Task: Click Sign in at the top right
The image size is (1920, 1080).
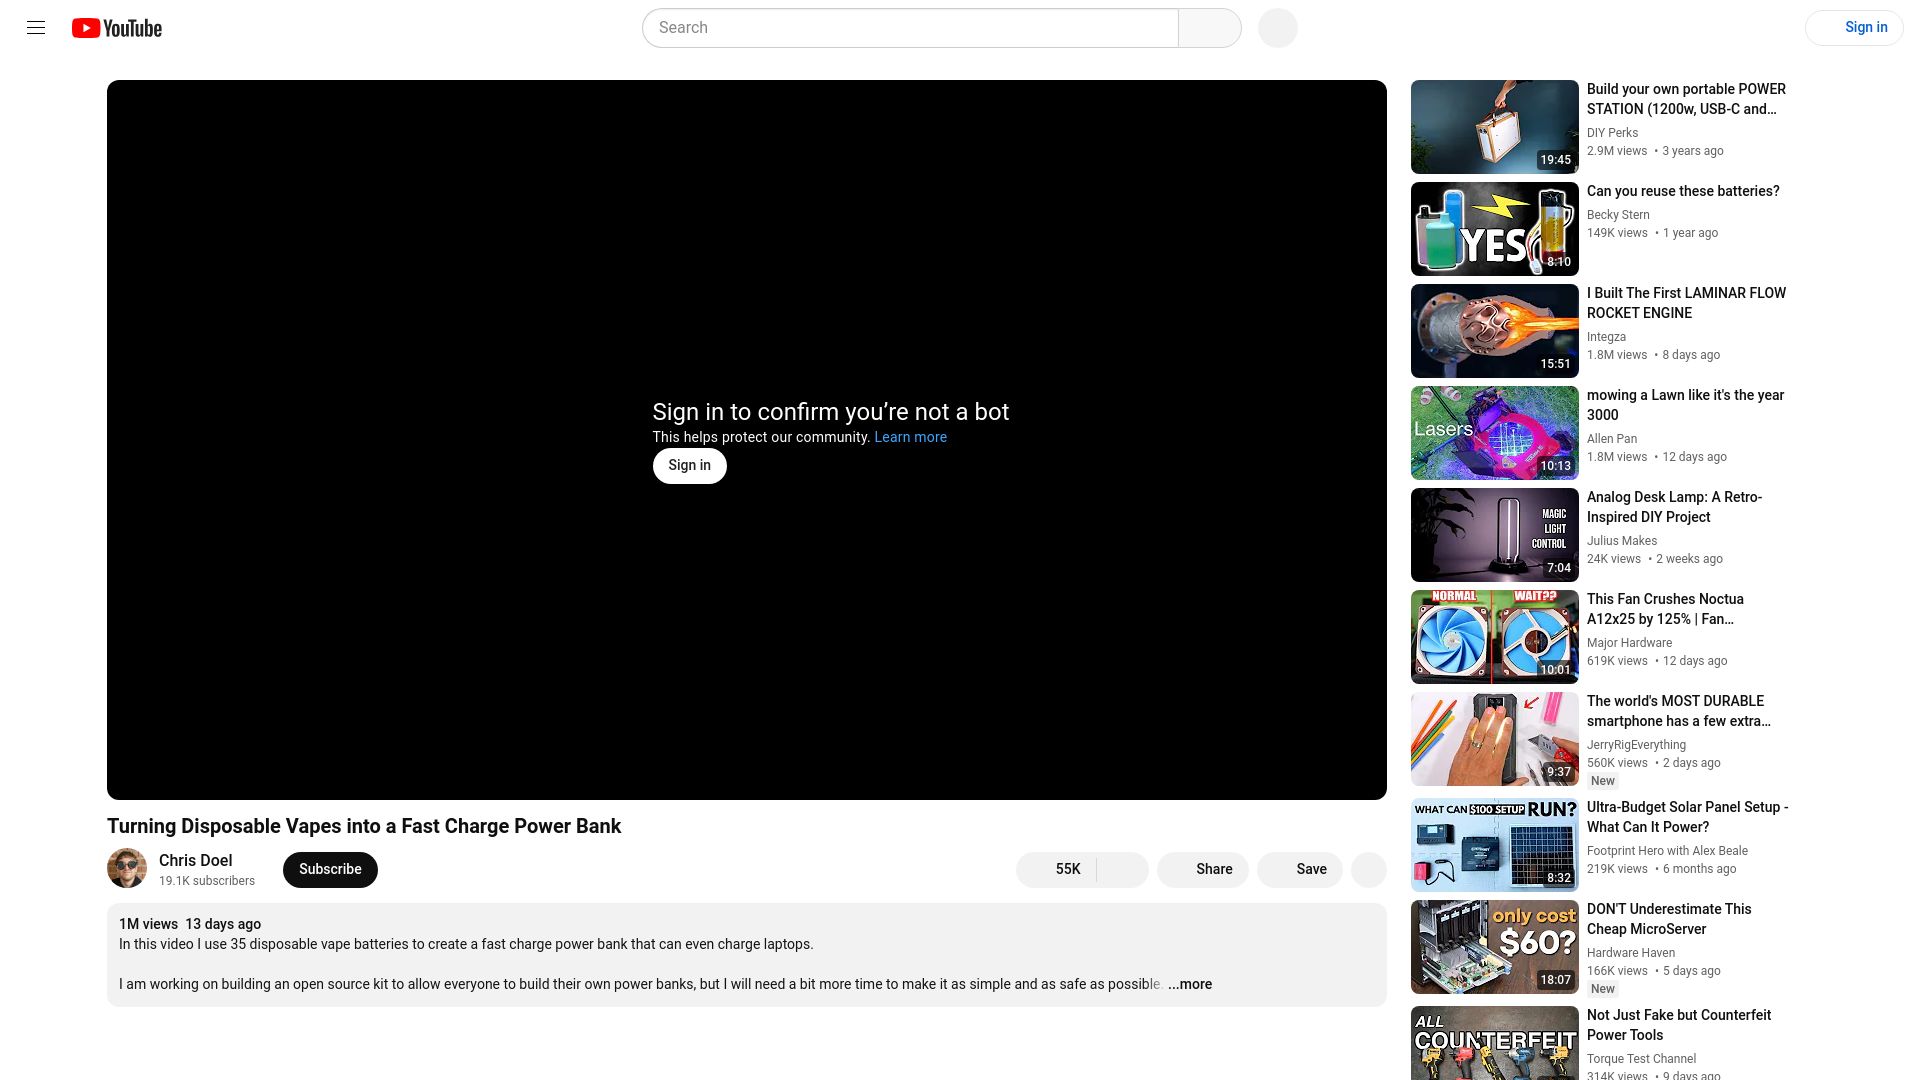Action: [1854, 28]
